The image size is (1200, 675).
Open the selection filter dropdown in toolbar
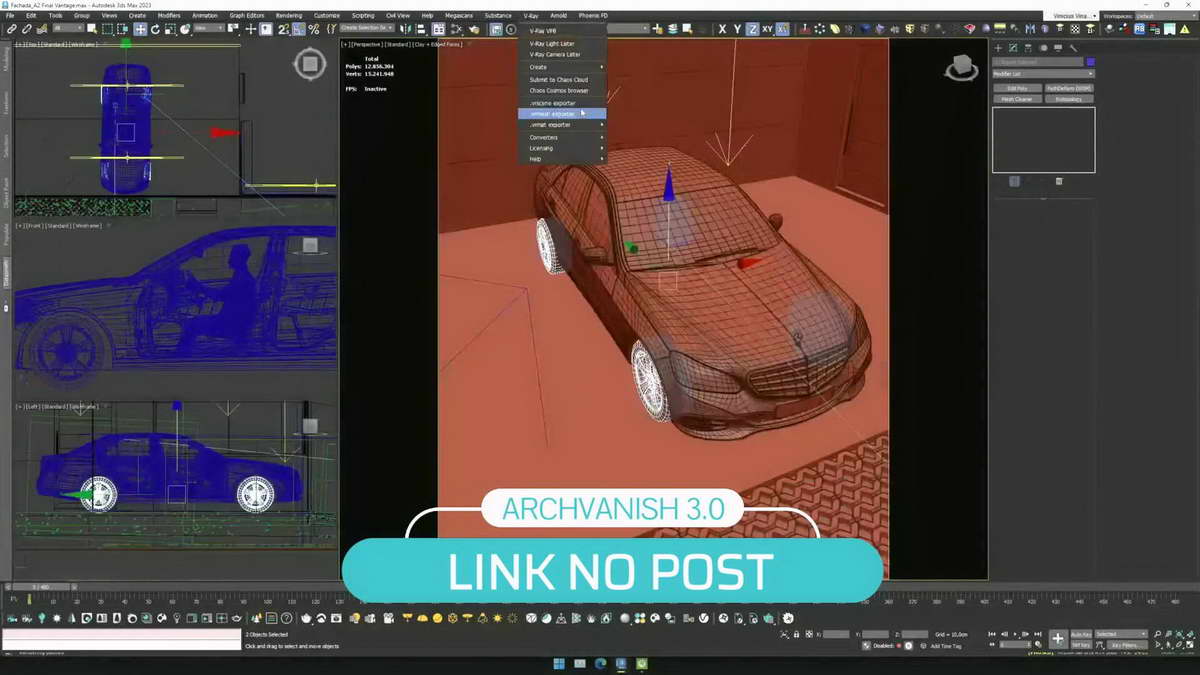pos(68,29)
